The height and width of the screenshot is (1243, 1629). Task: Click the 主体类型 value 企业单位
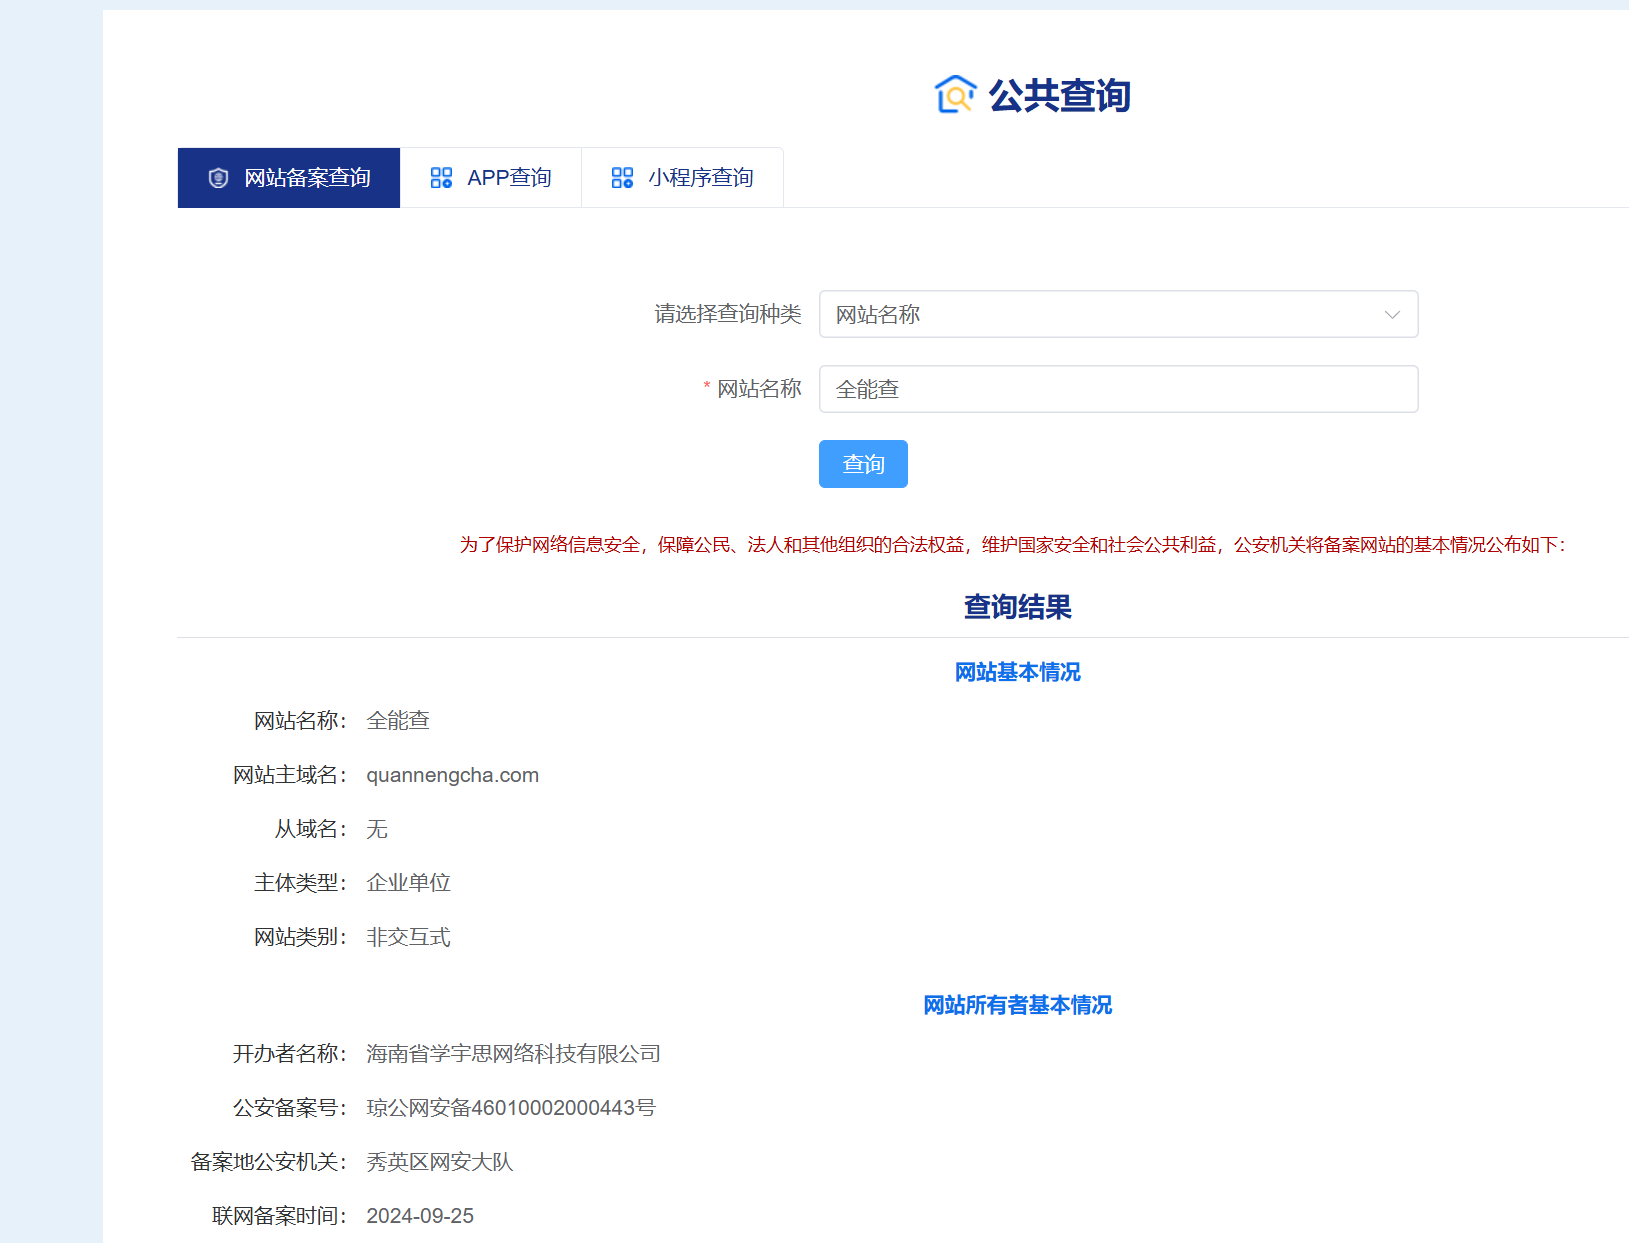click(408, 883)
